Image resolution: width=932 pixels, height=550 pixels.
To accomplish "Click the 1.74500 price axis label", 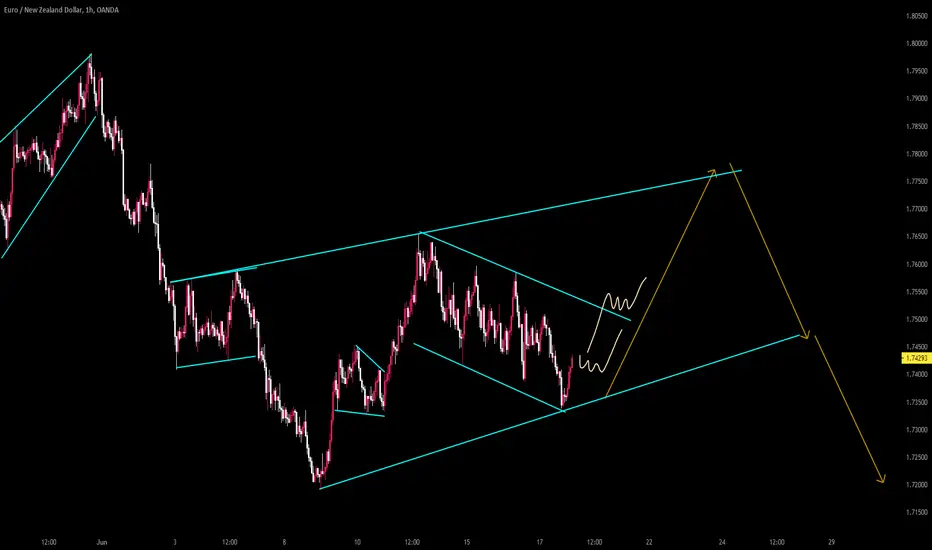I will click(917, 347).
